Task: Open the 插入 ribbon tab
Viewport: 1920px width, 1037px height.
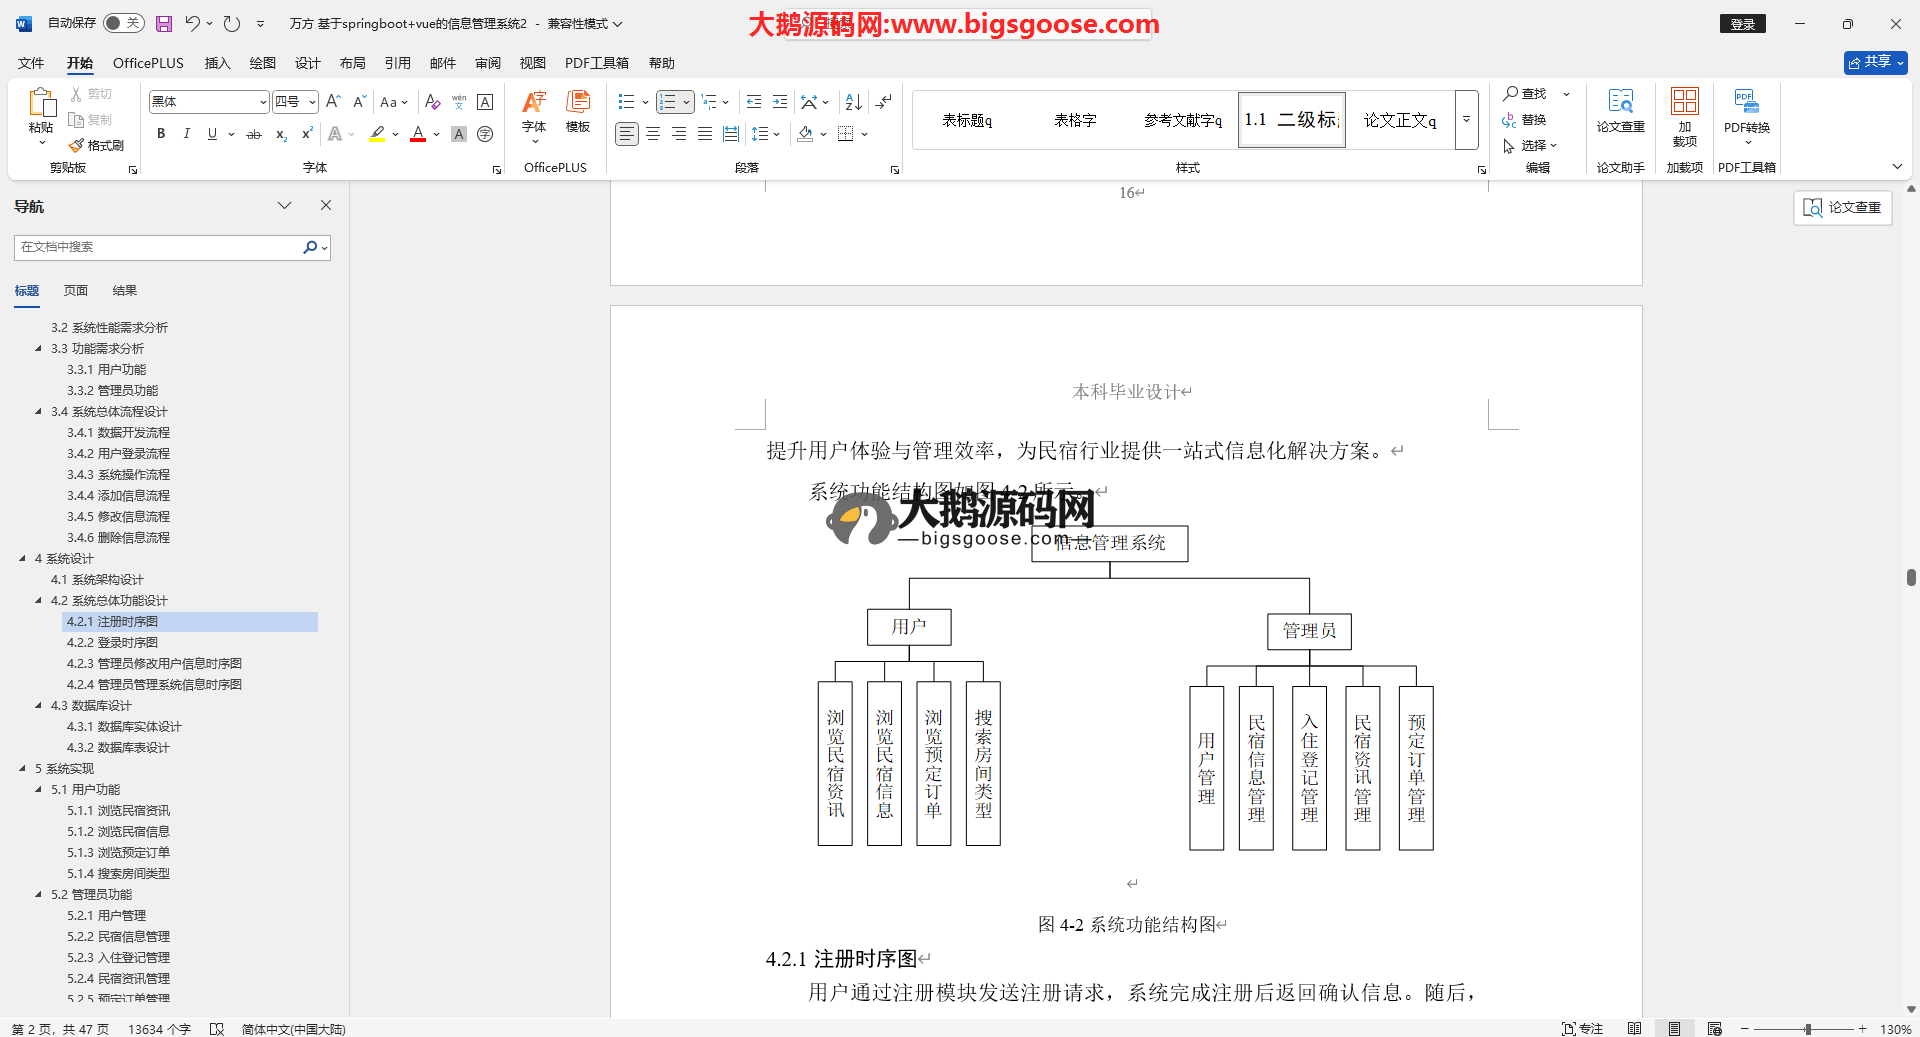Action: 217,63
